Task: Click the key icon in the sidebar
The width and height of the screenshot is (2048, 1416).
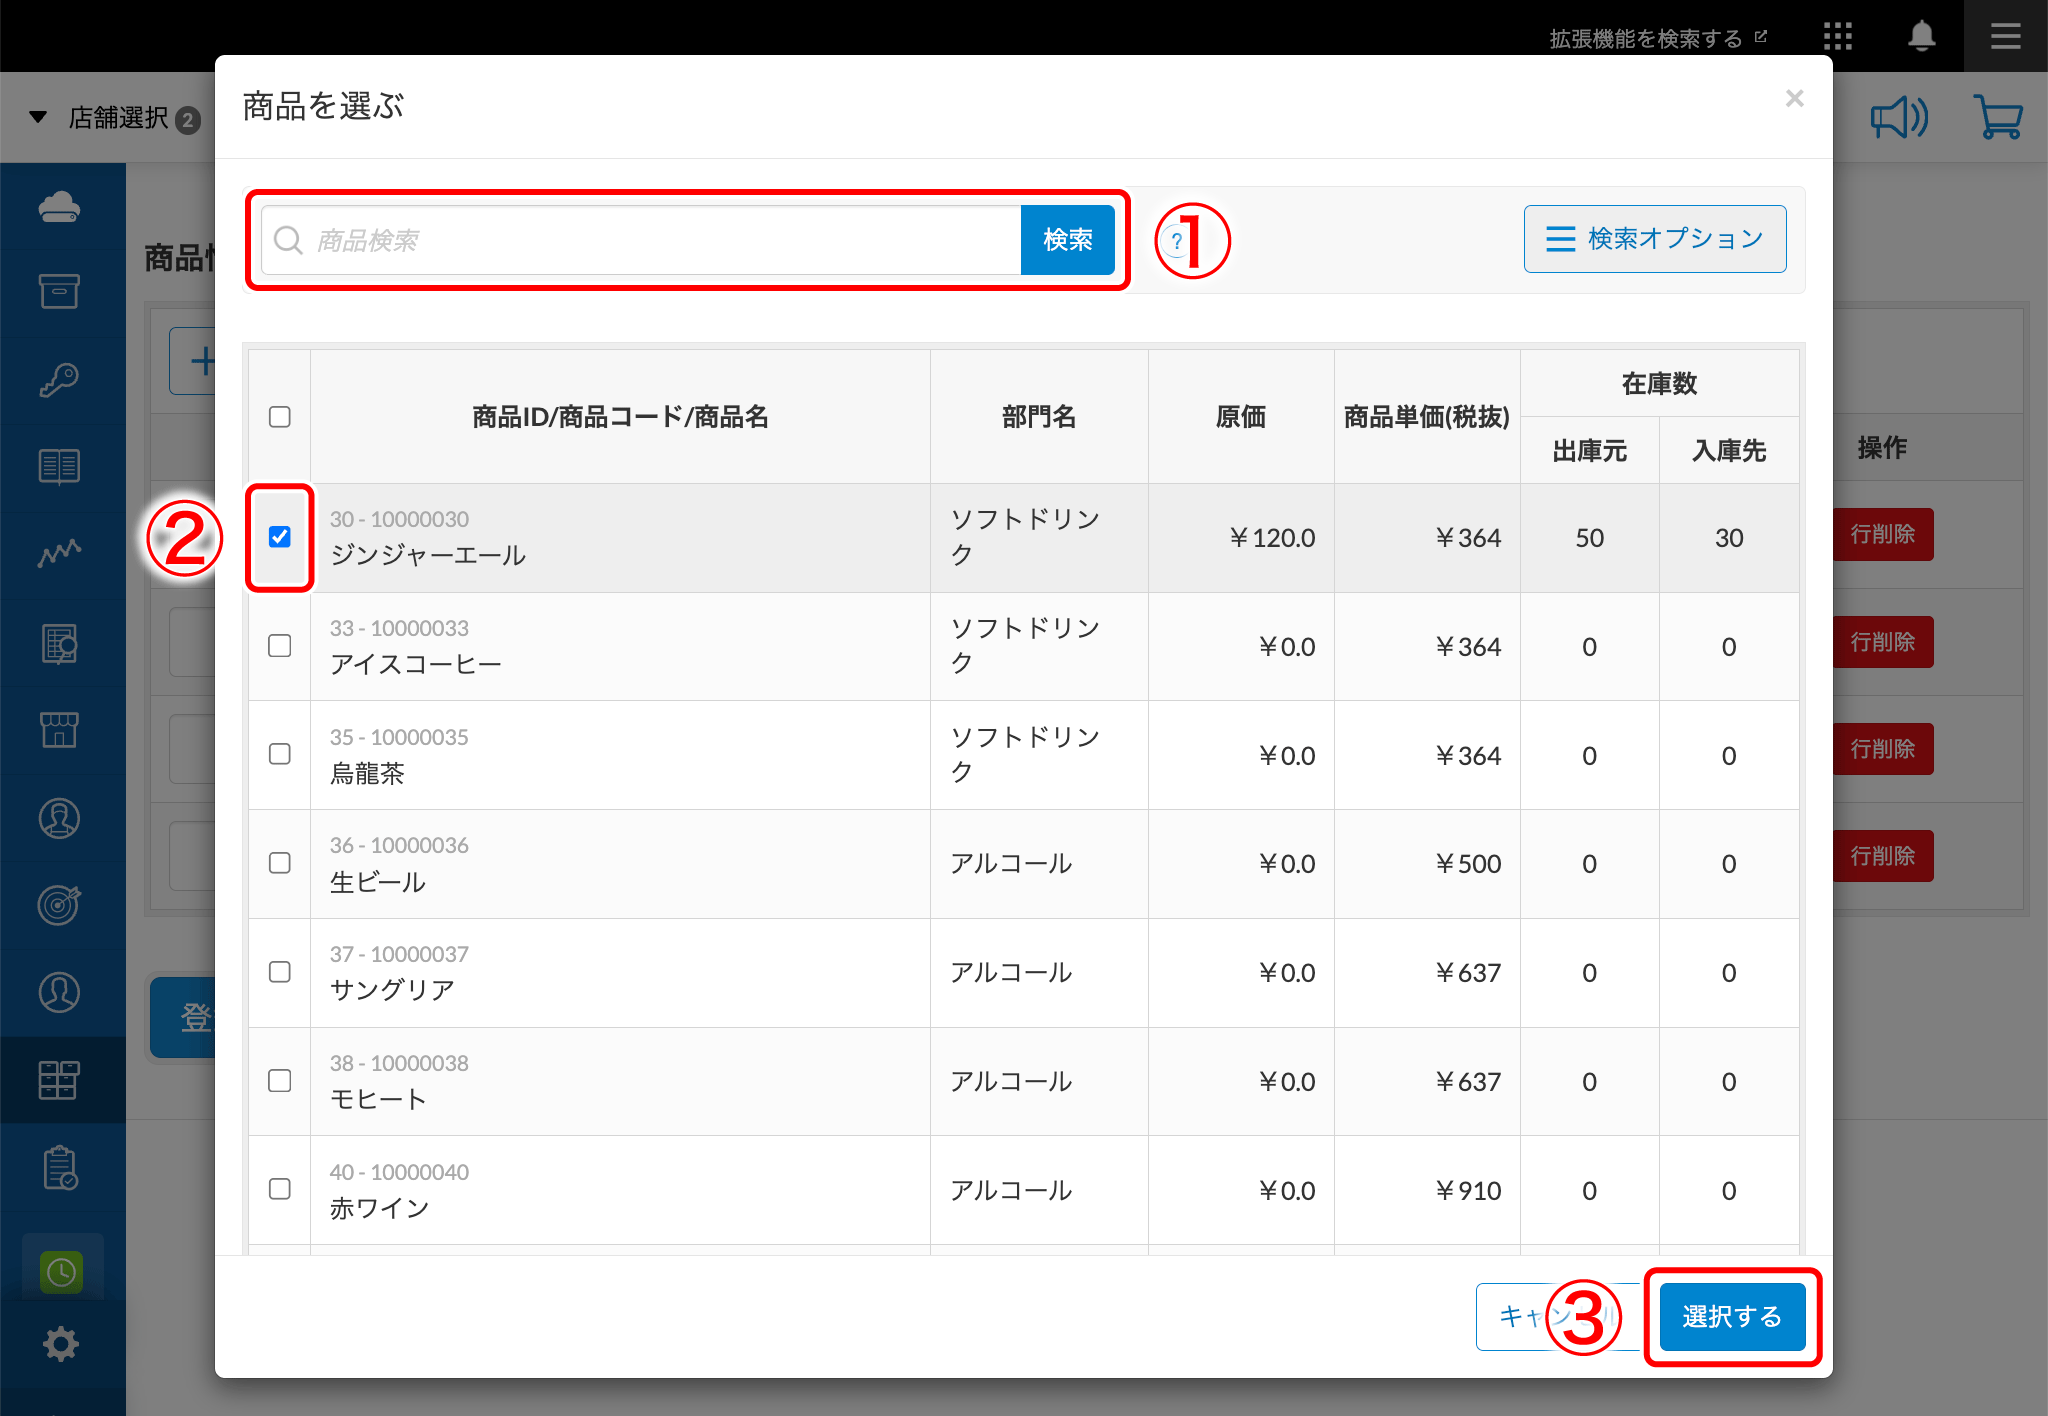Action: tap(59, 380)
